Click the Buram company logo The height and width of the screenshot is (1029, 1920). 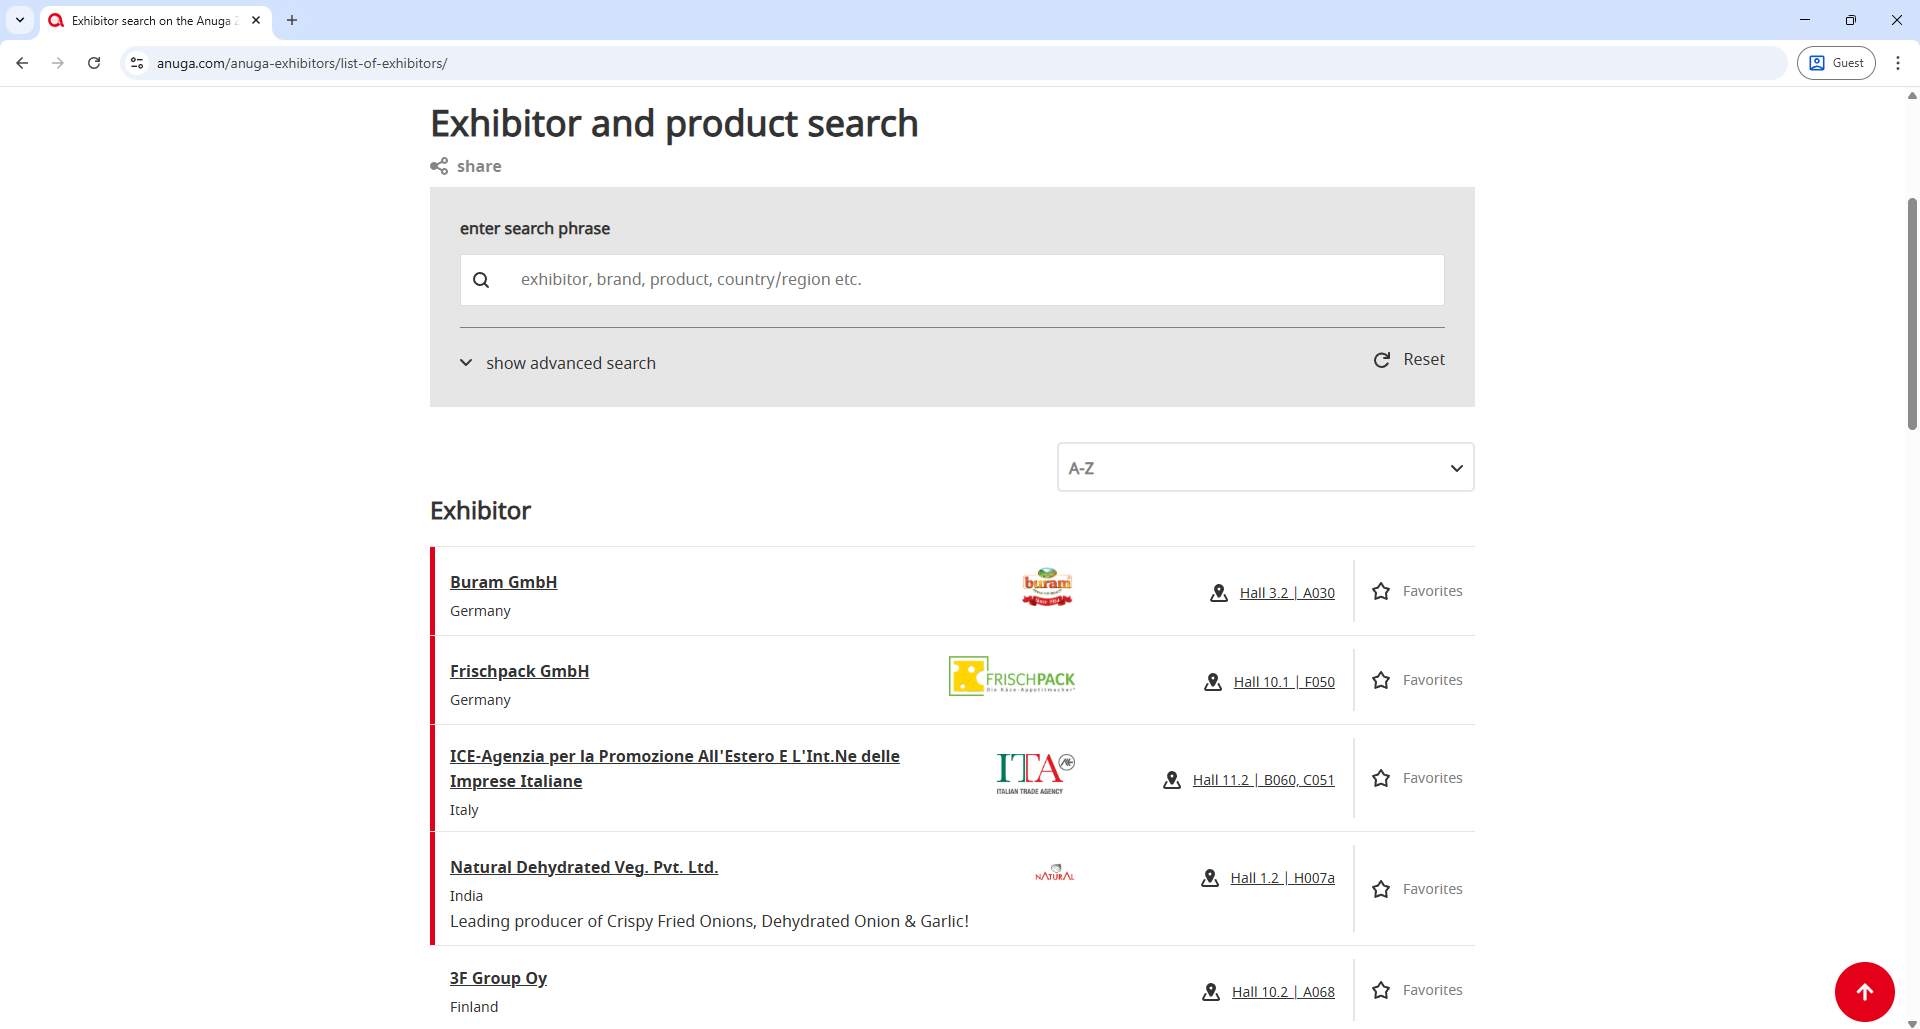1047,587
